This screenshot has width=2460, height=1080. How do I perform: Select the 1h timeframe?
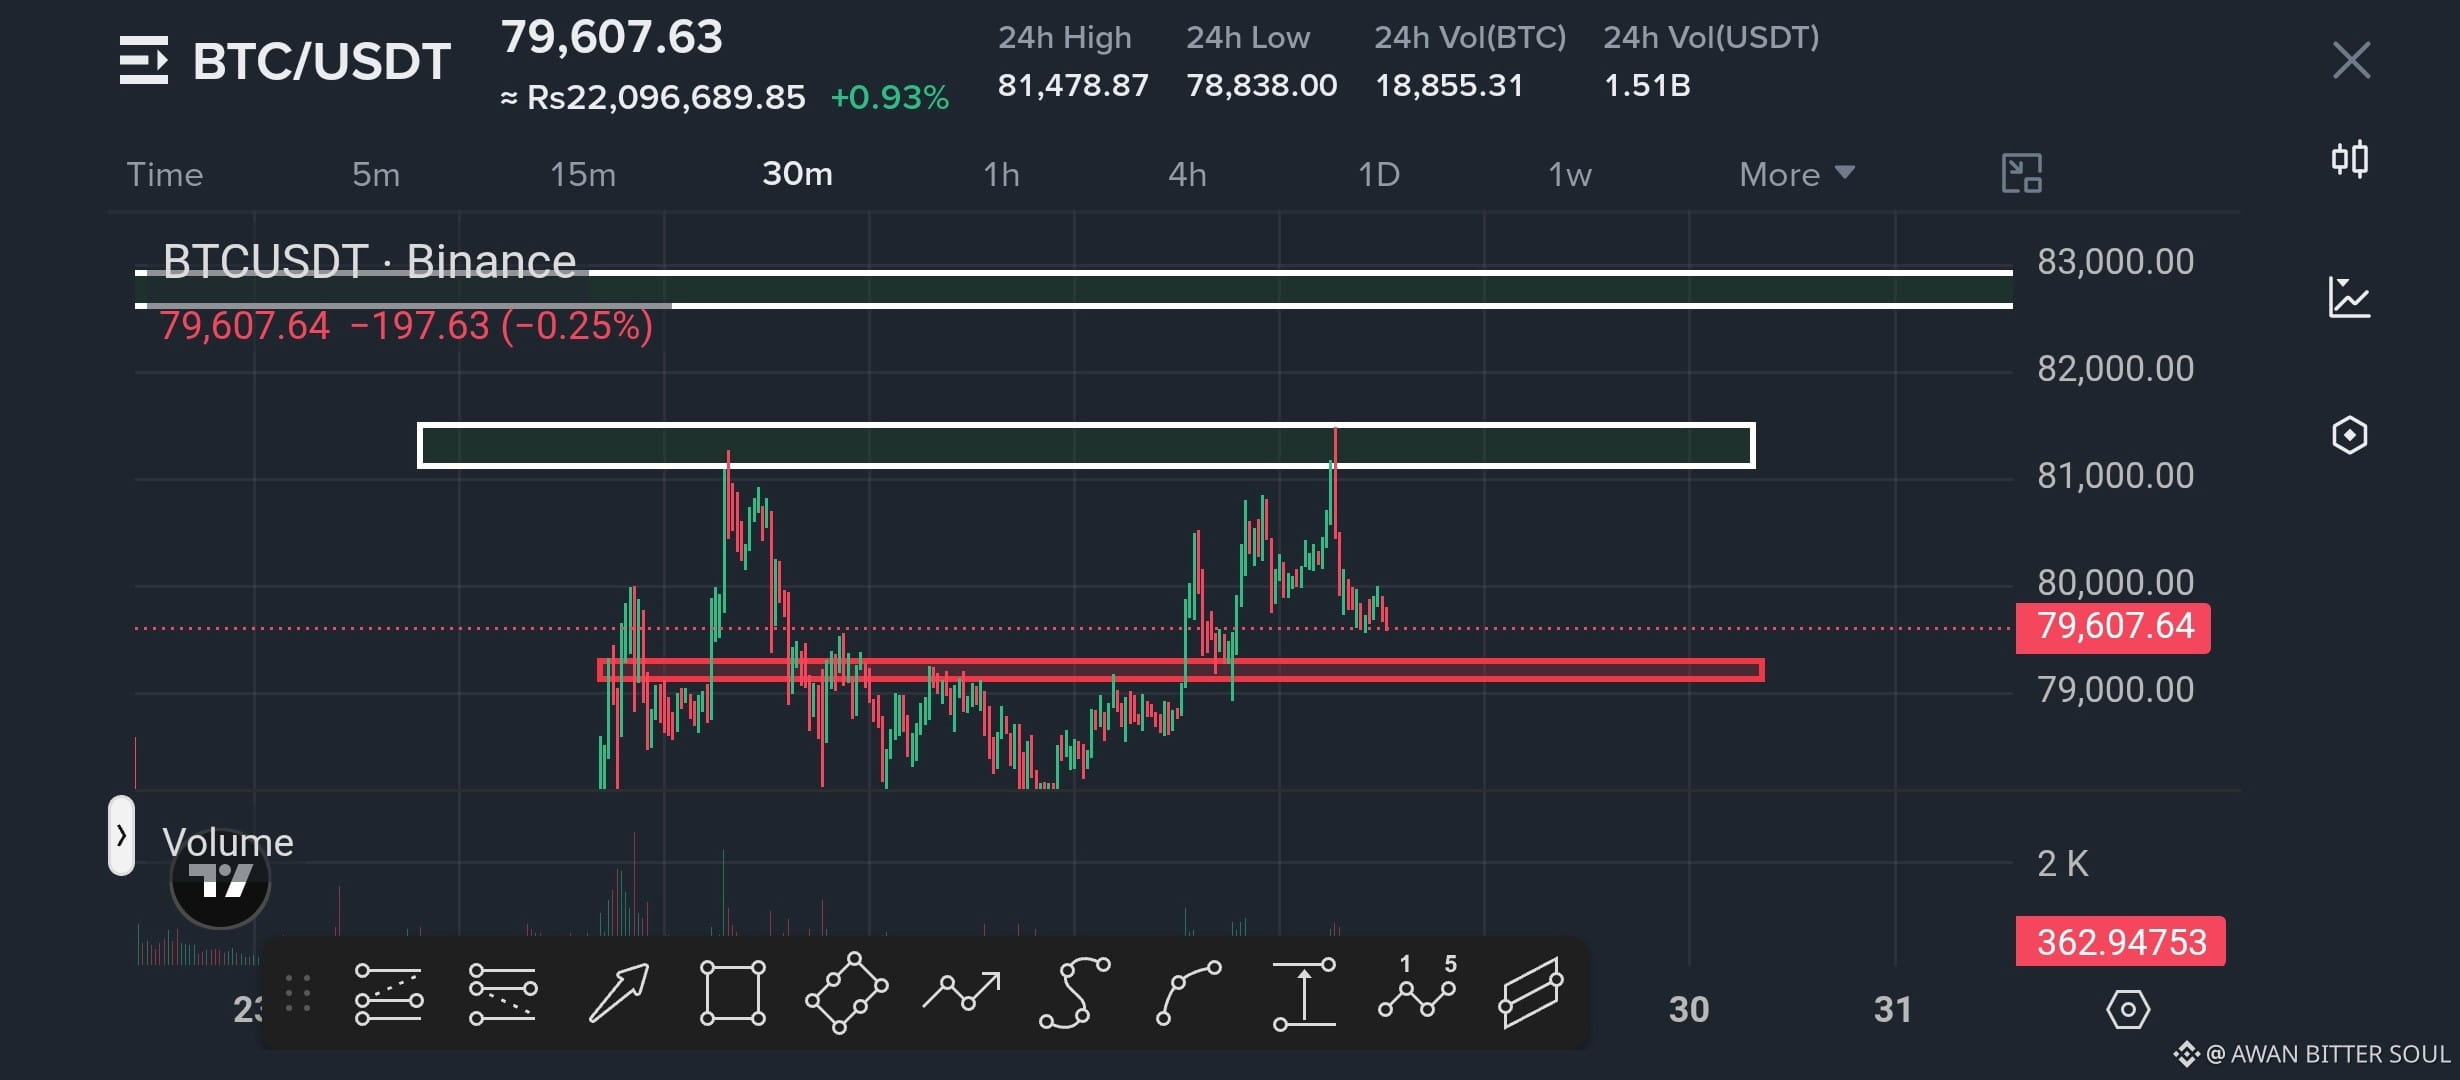pos(1001,174)
